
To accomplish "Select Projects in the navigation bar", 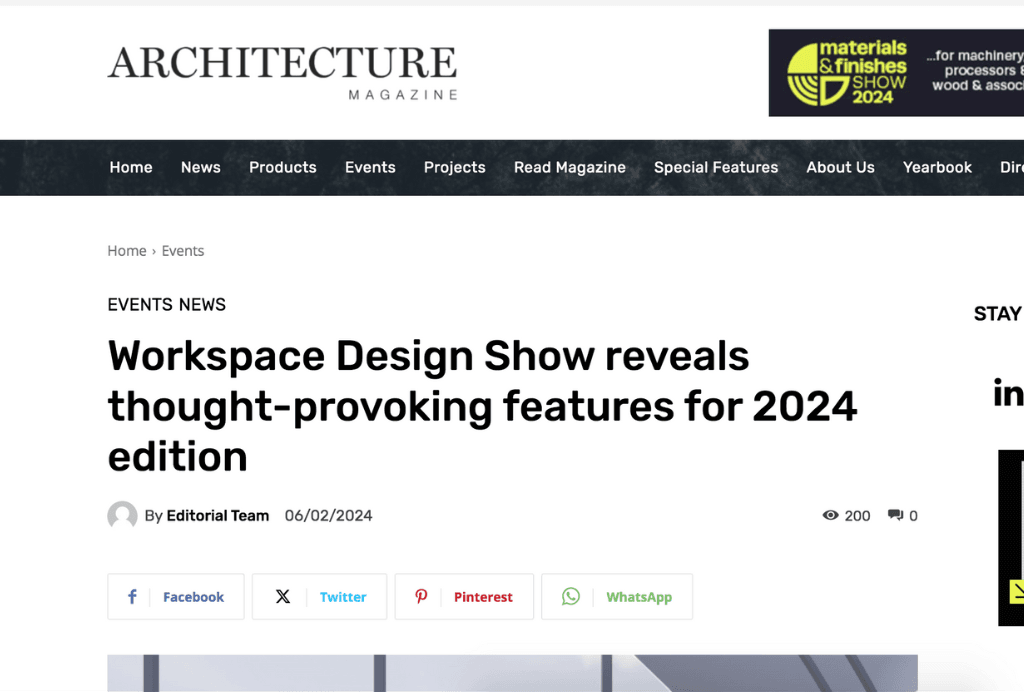I will [x=454, y=168].
